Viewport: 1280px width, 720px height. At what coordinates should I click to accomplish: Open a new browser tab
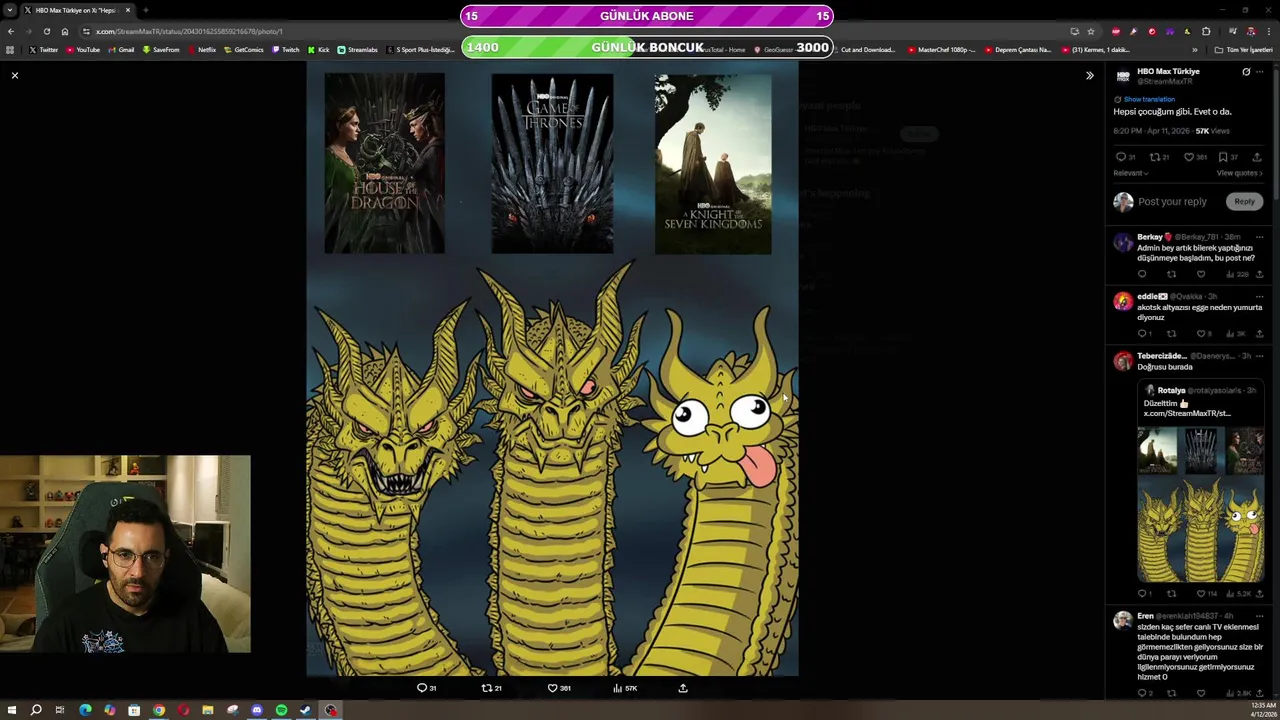[145, 10]
